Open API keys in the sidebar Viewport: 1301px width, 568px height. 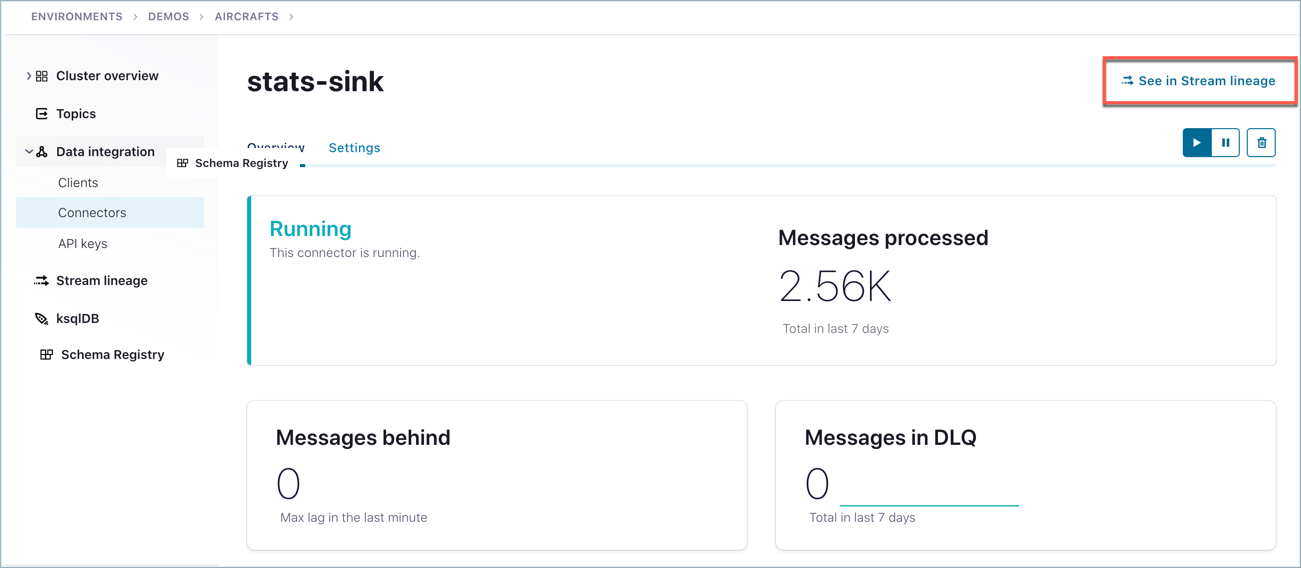(x=82, y=244)
